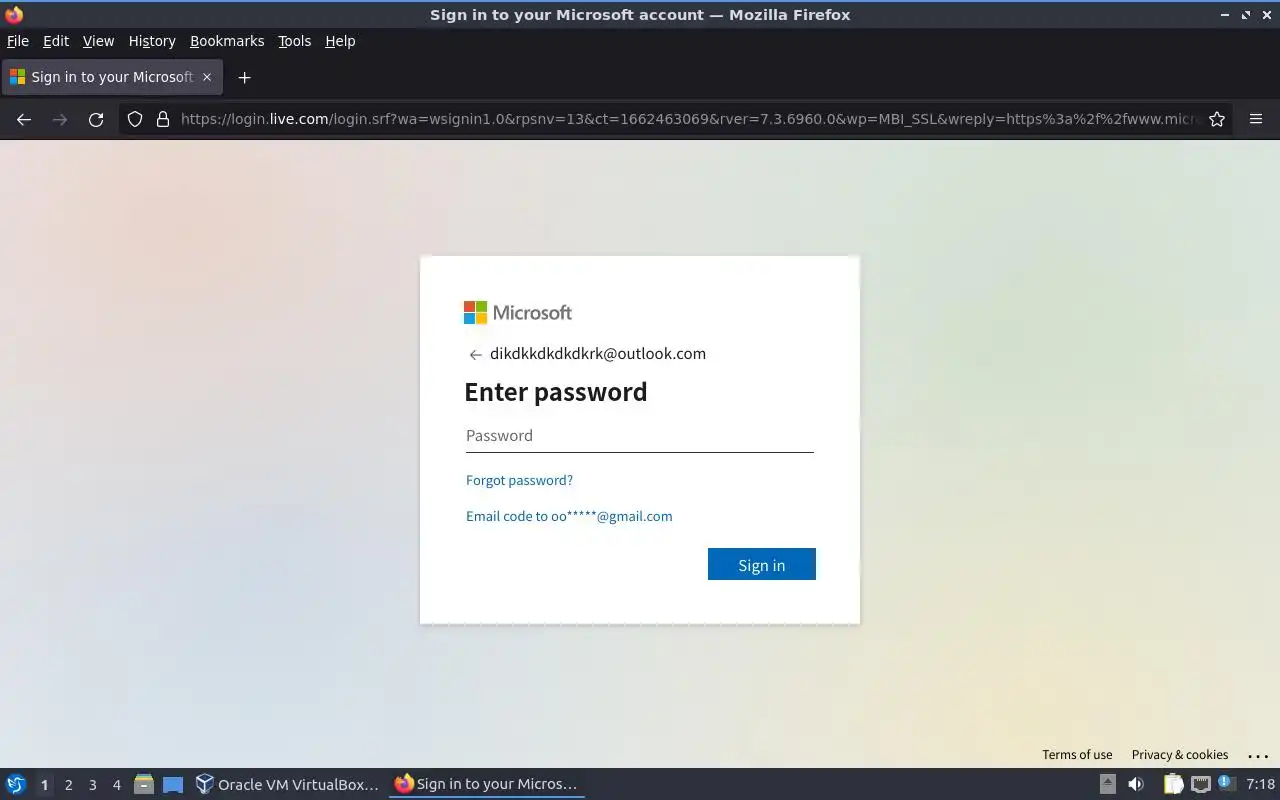Open the Privacy & cookies footer link
The image size is (1280, 800).
click(1180, 755)
